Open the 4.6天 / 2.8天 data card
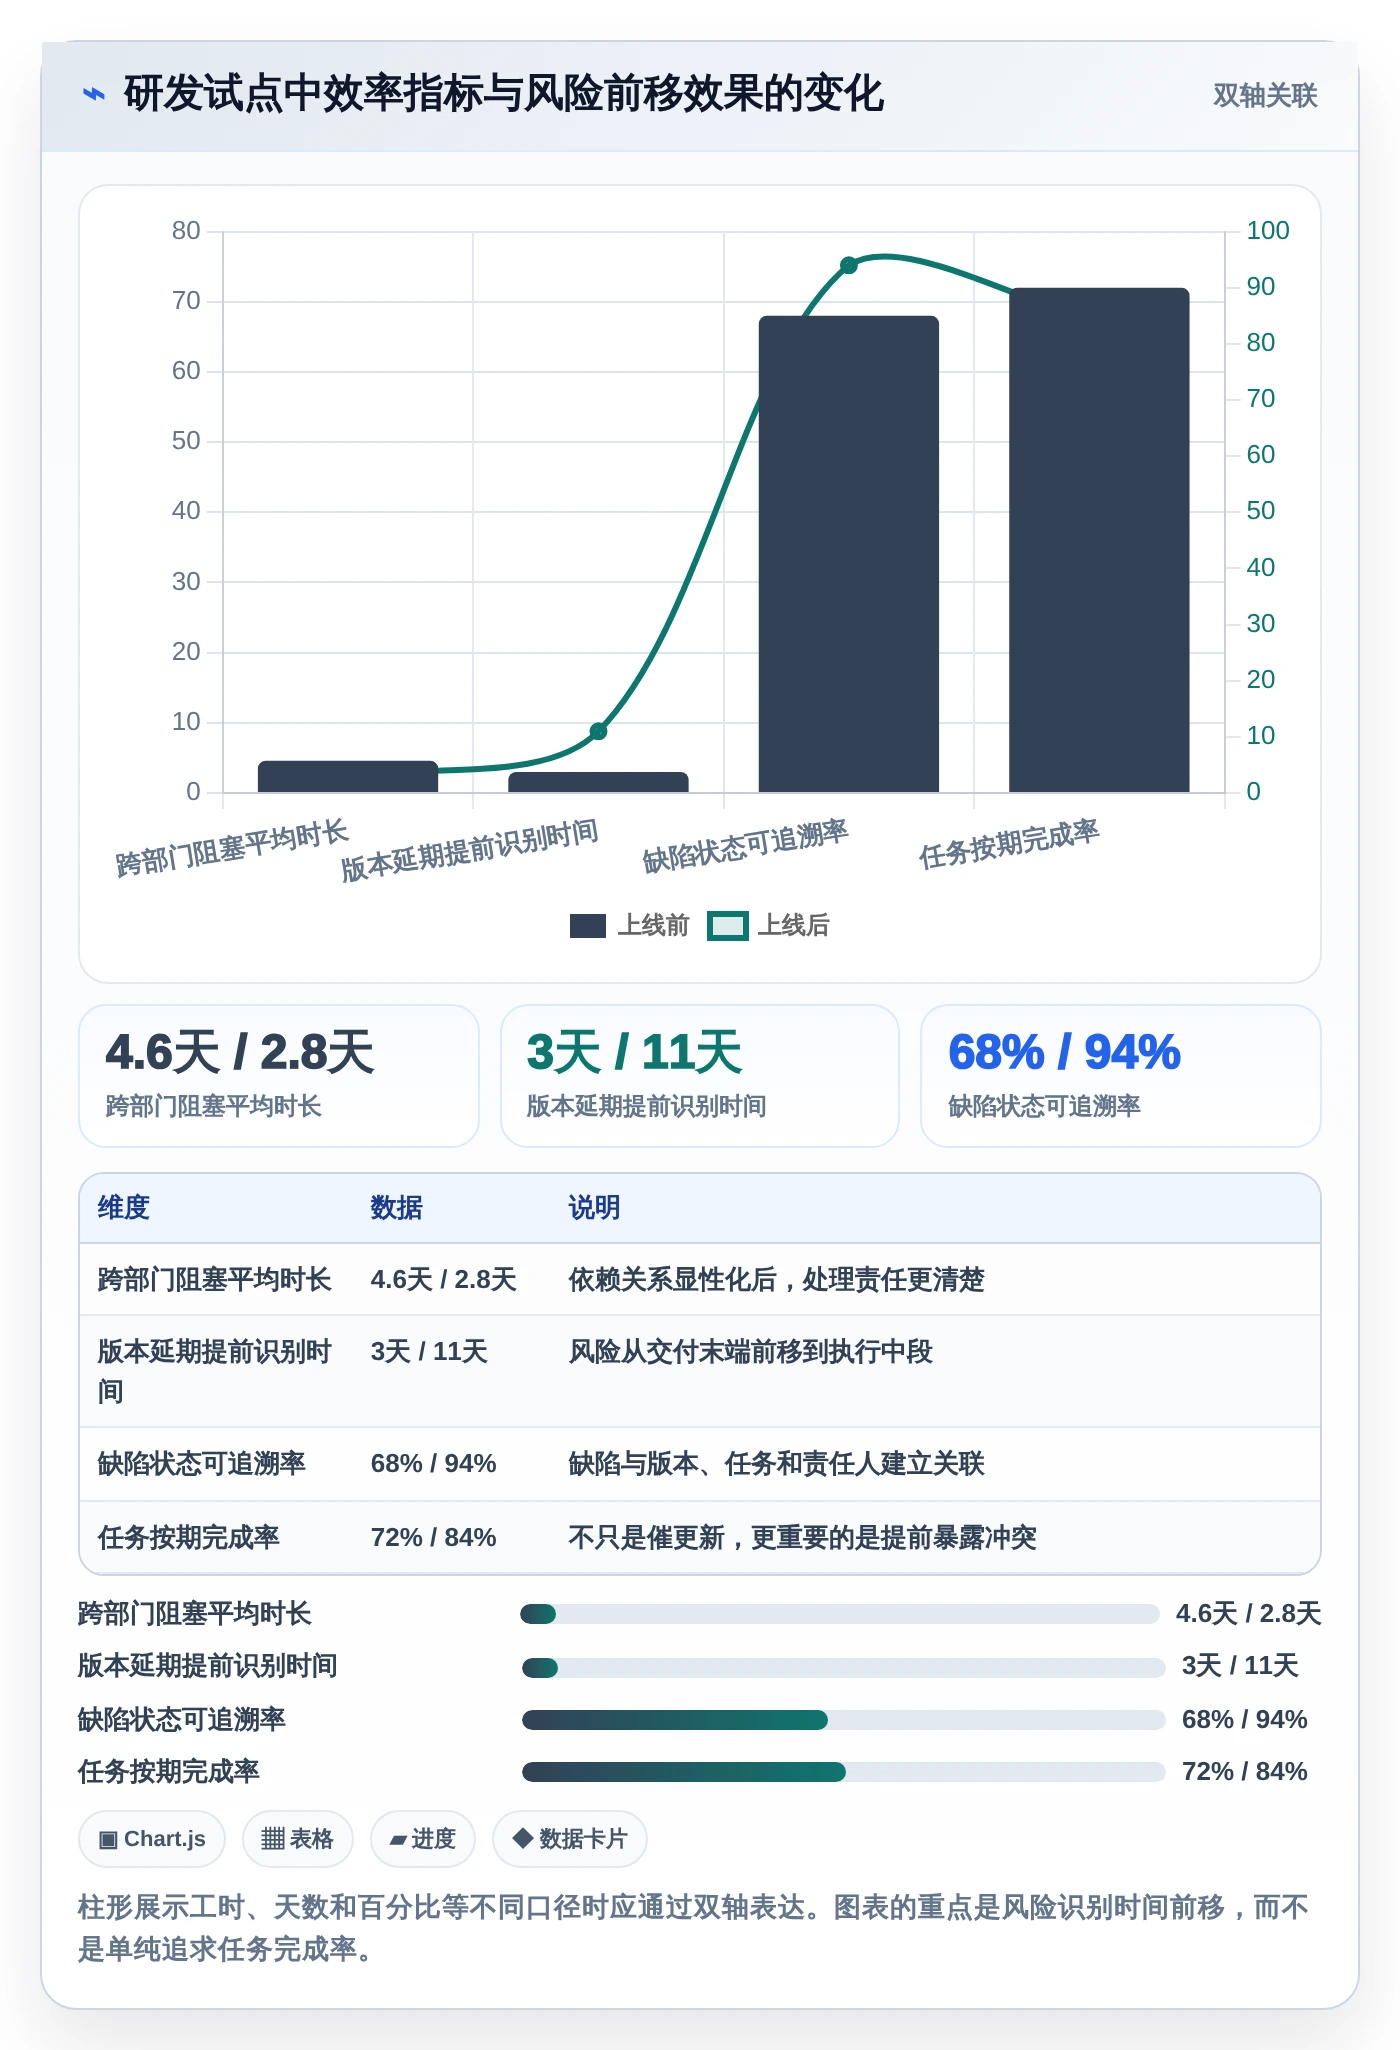The height and width of the screenshot is (2050, 1400). 279,1076
